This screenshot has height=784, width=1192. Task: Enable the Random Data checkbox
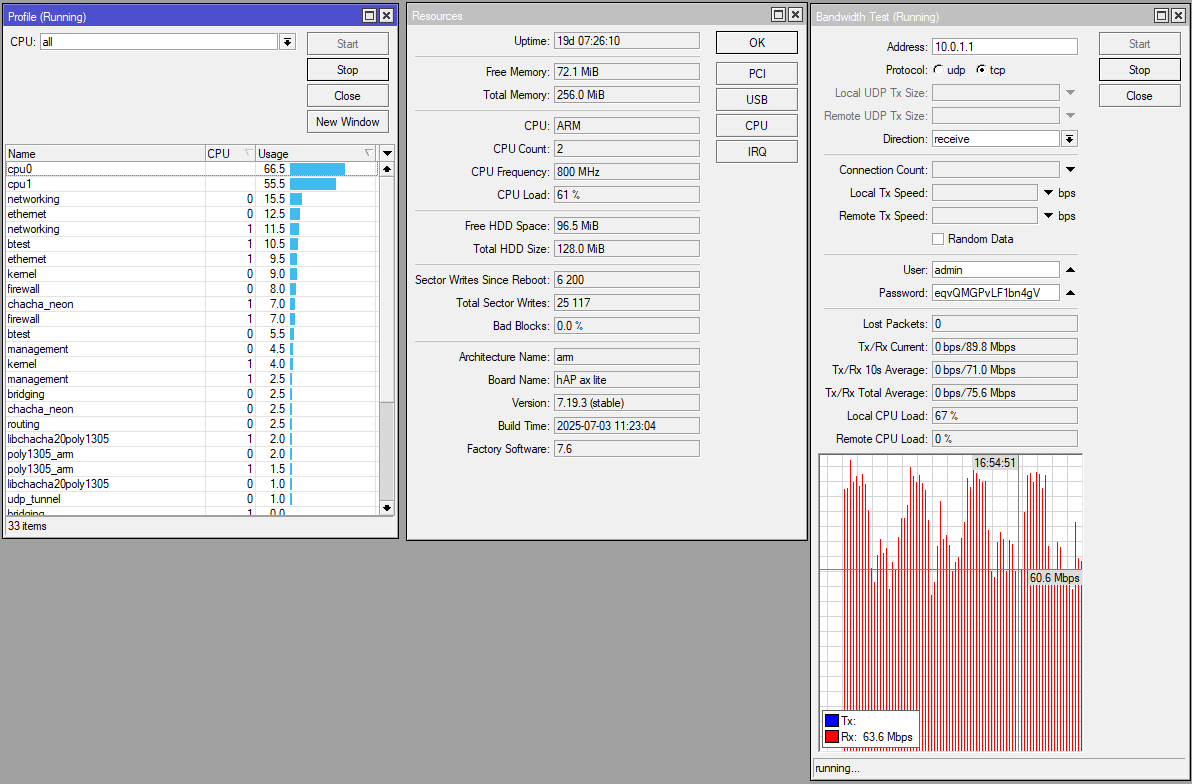click(x=938, y=239)
